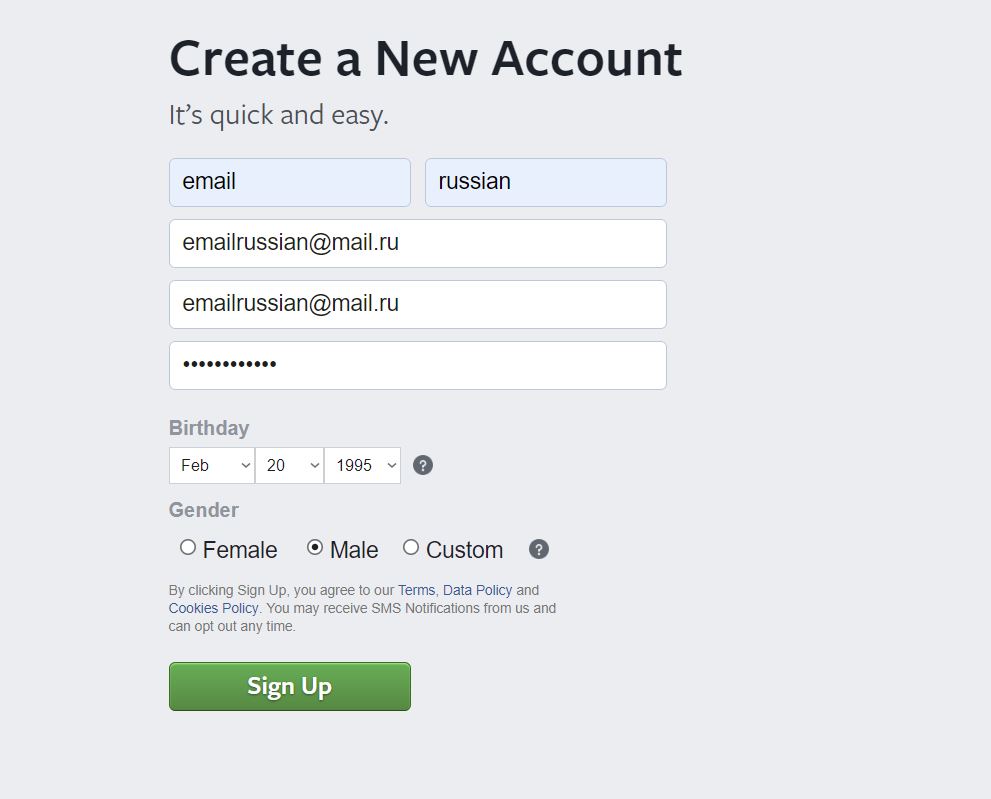Click the Male gender label text
The height and width of the screenshot is (799, 991).
pyautogui.click(x=354, y=550)
